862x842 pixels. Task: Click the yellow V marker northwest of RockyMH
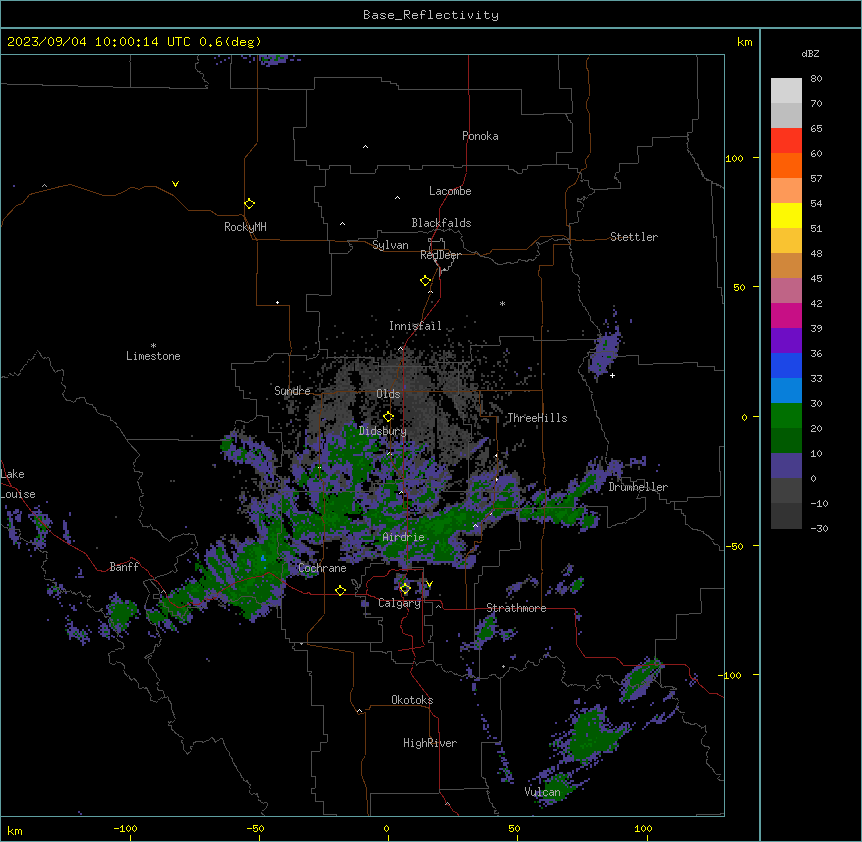(175, 184)
